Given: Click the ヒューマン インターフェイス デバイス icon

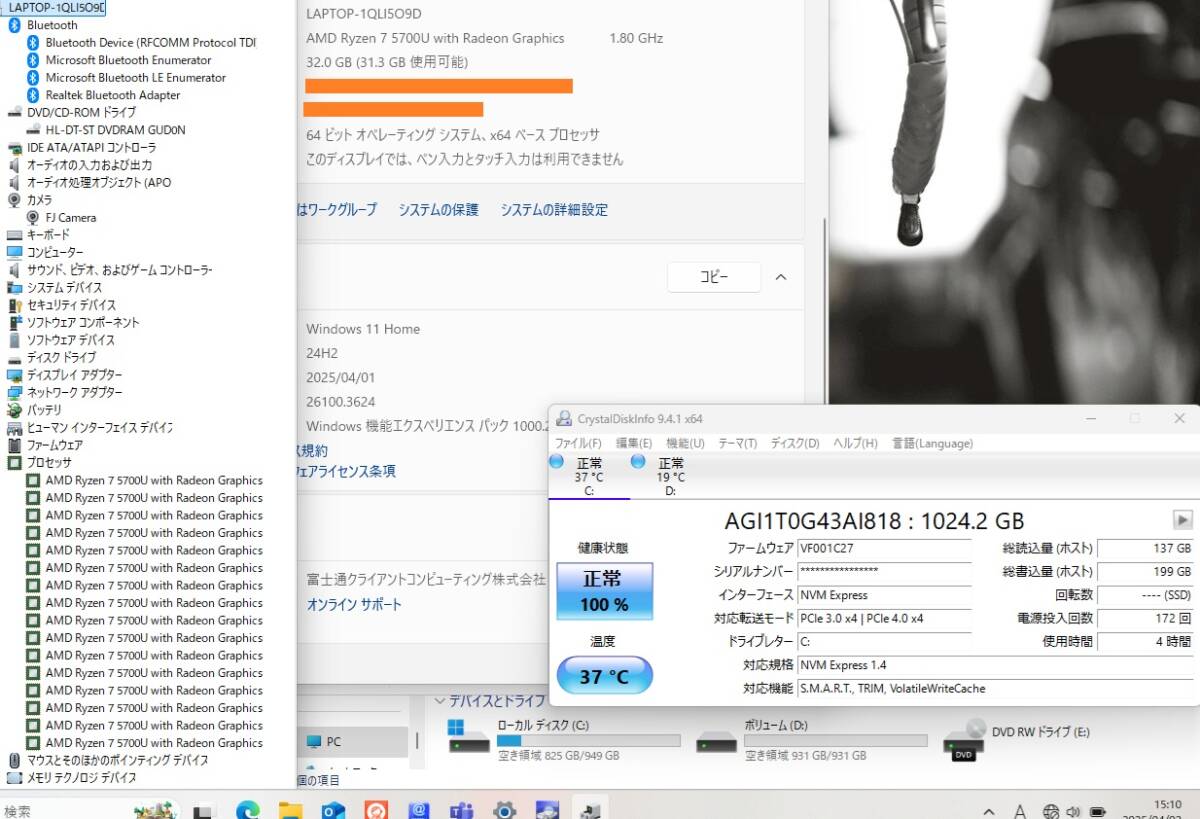Looking at the screenshot, I should click(x=15, y=427).
